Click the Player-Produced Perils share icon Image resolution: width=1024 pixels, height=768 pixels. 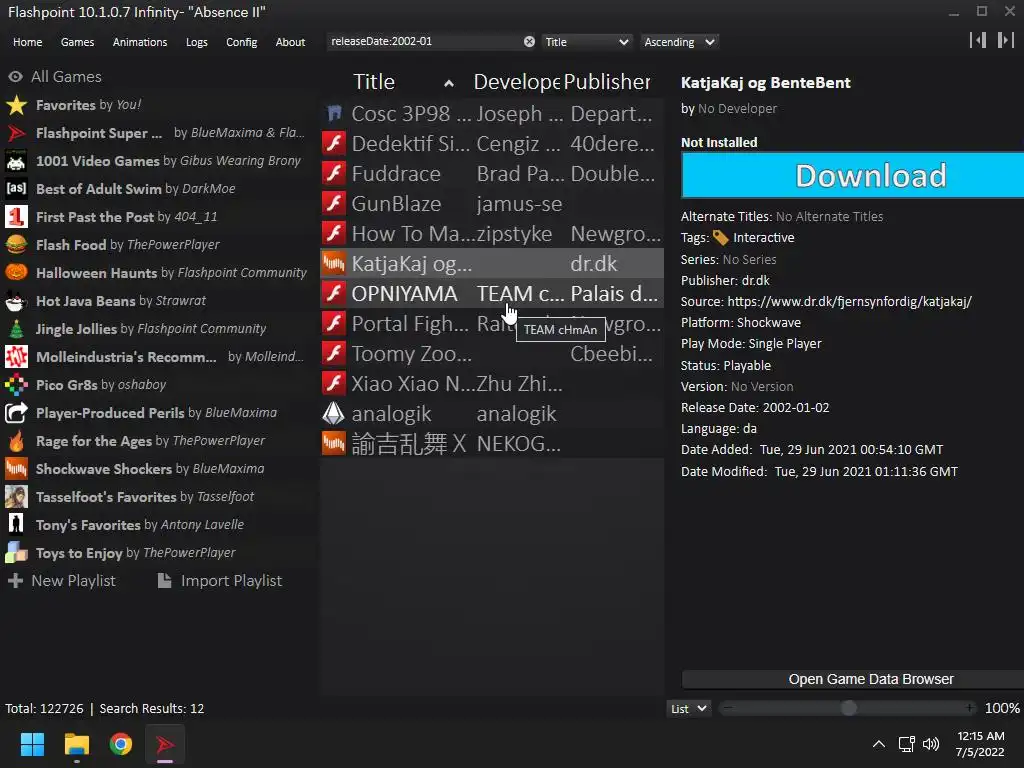[16, 413]
